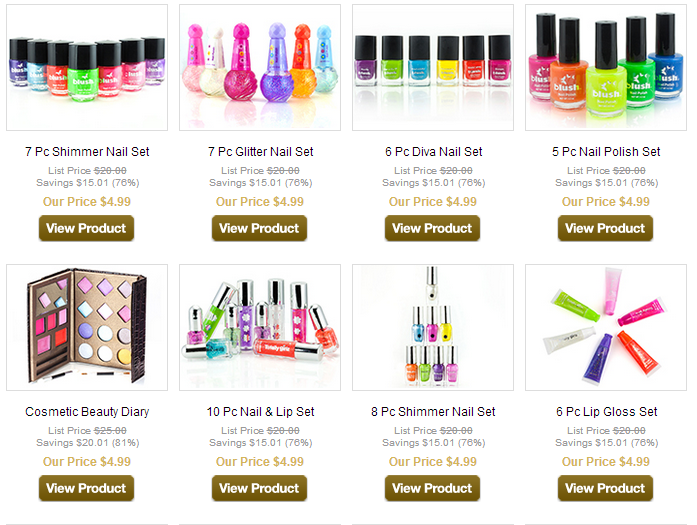This screenshot has width=697, height=525.
Task: View Product for 6 Pc Diva Nail Set
Action: point(432,228)
